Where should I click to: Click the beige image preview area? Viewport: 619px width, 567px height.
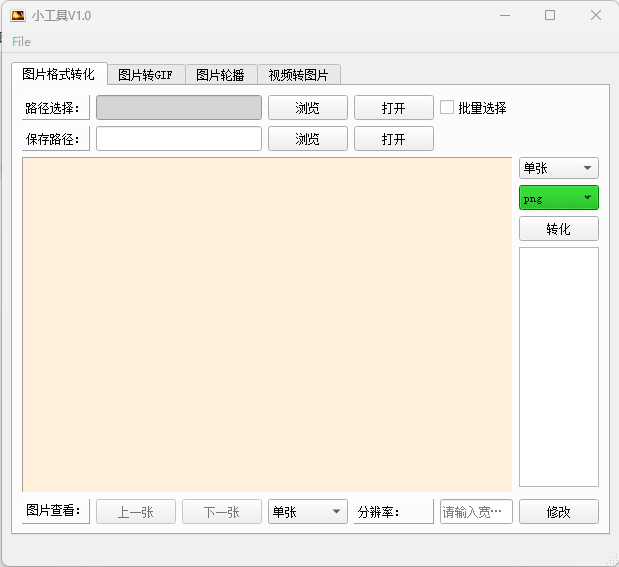click(x=267, y=325)
